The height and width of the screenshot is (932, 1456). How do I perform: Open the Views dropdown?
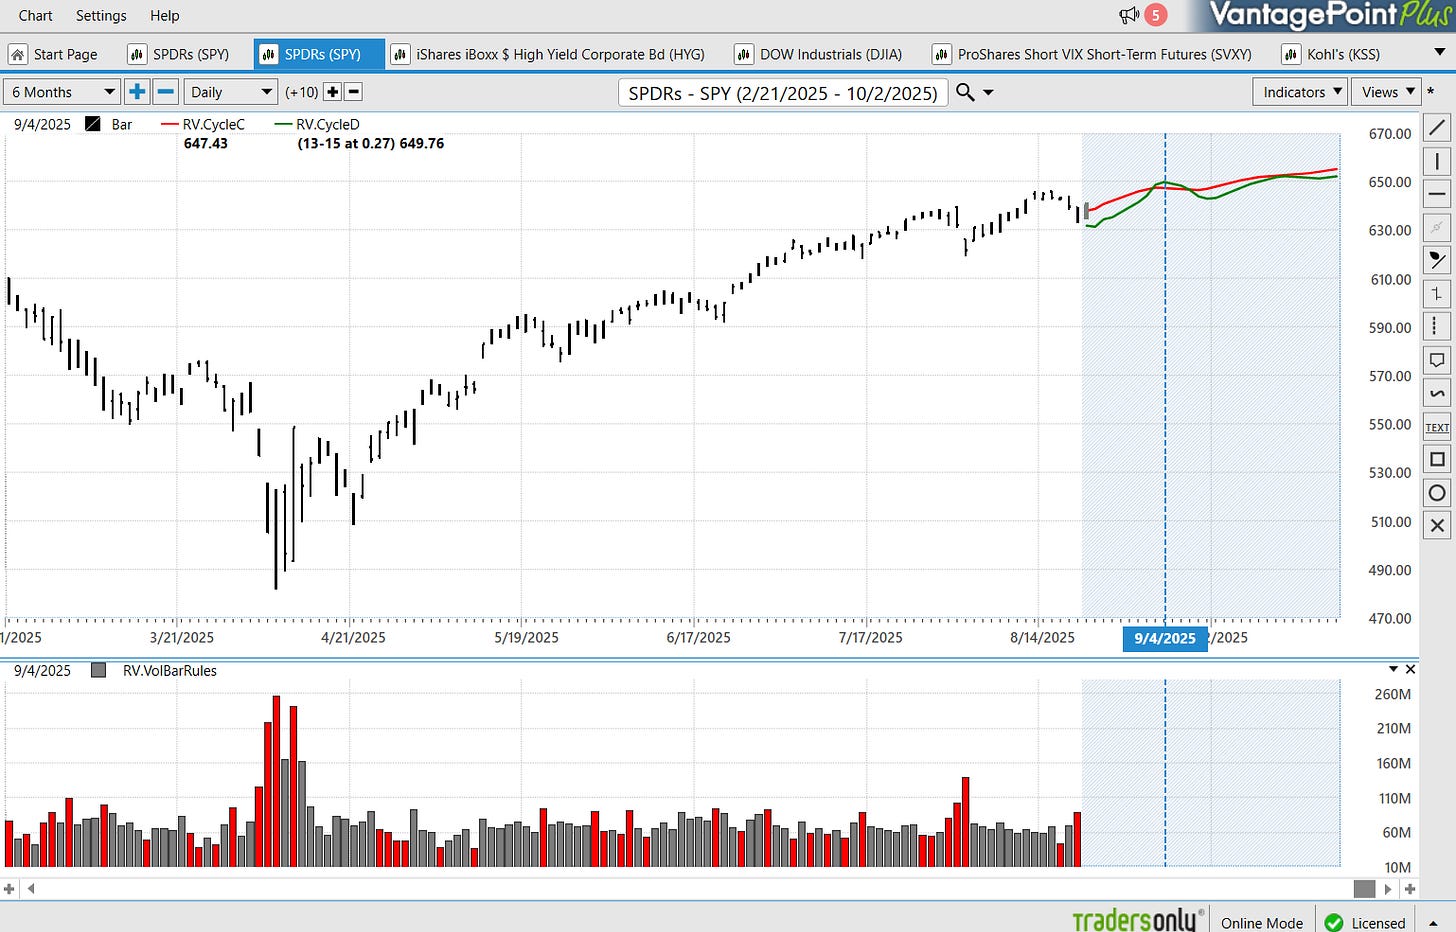coord(1386,92)
